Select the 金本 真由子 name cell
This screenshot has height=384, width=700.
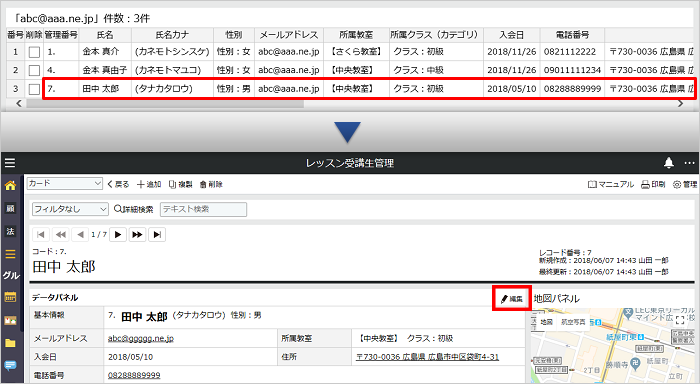pyautogui.click(x=105, y=70)
